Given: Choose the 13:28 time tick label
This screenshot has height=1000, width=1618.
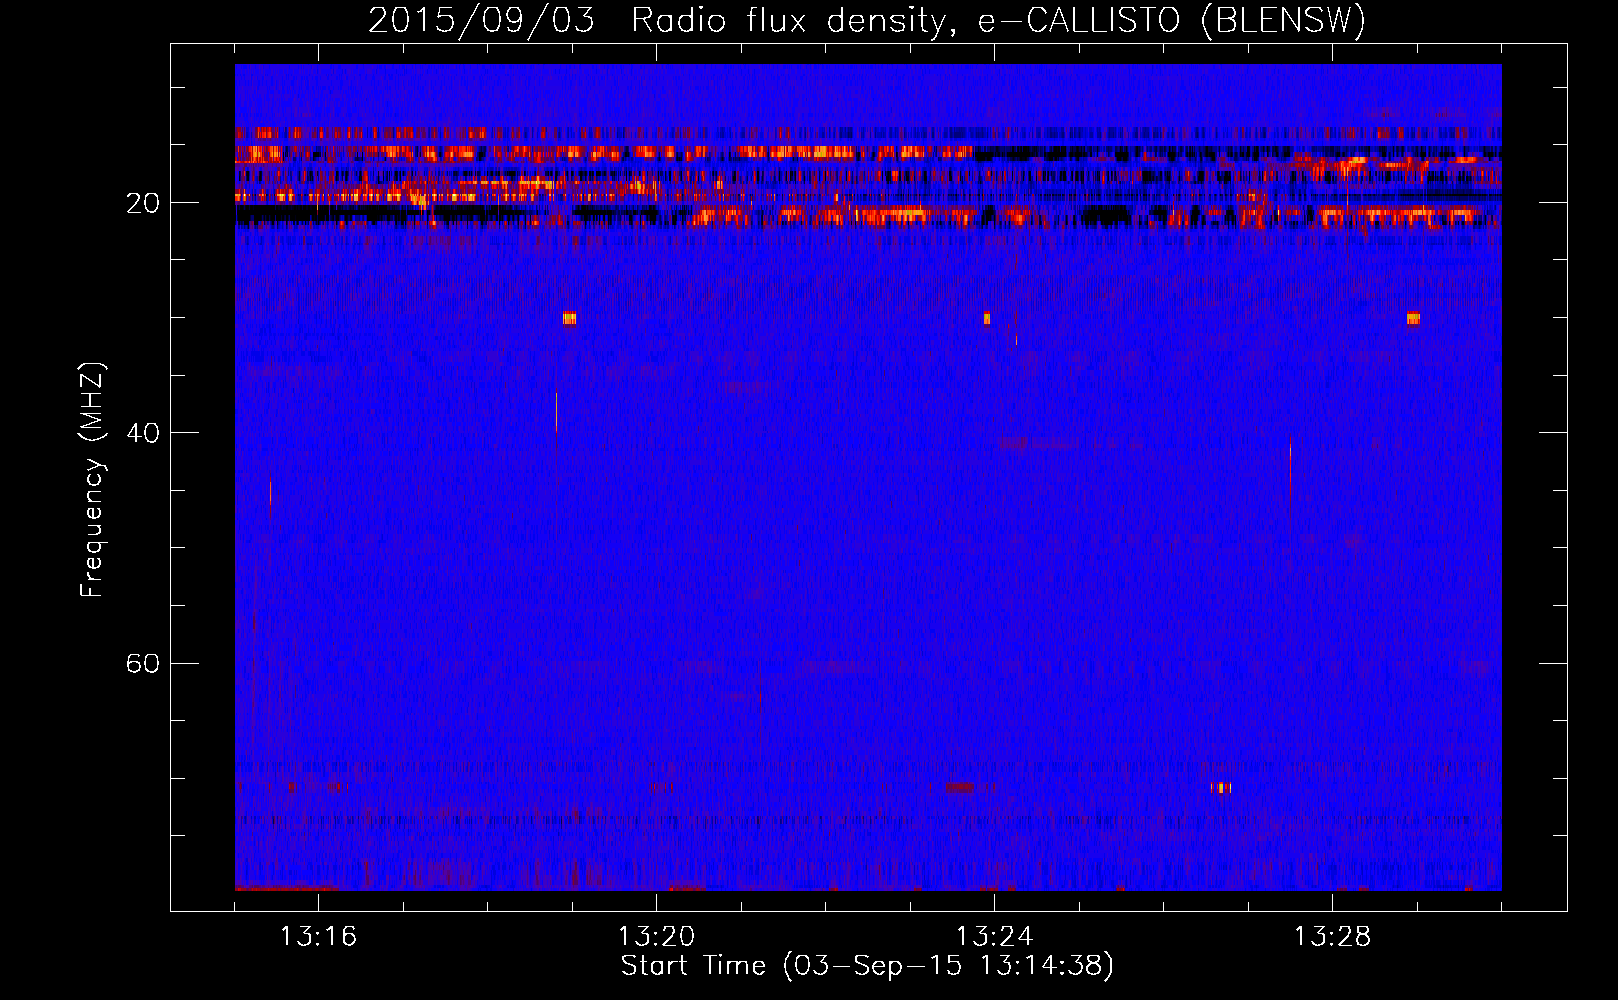Looking at the screenshot, I should (1332, 937).
